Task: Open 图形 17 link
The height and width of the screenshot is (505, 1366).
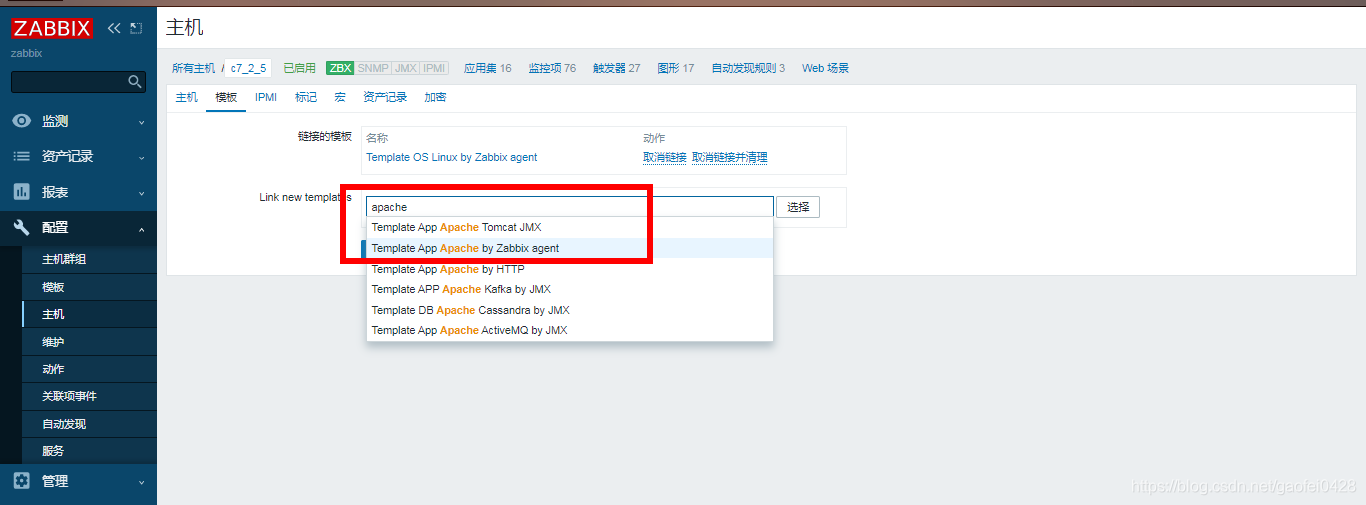Action: pos(675,68)
